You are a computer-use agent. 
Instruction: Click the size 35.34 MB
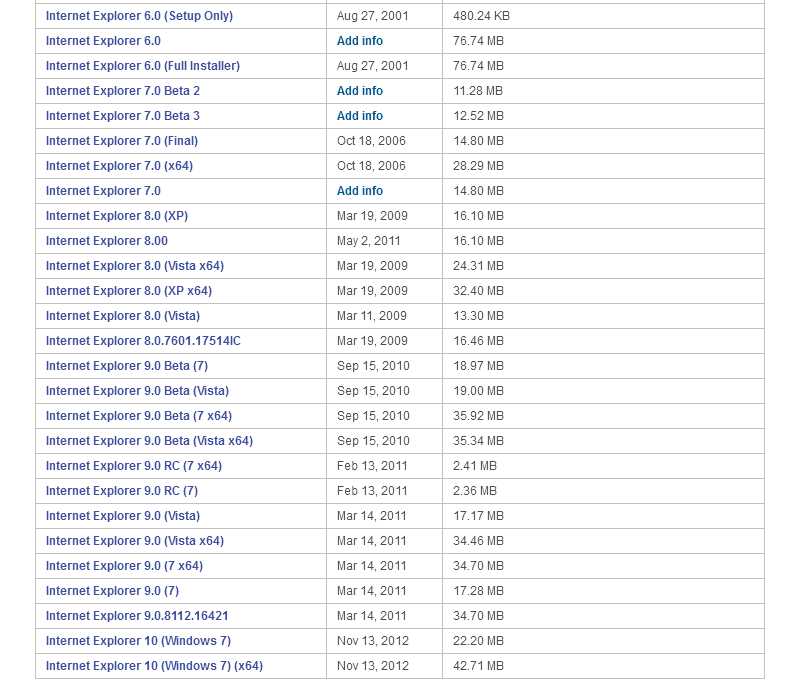point(478,441)
